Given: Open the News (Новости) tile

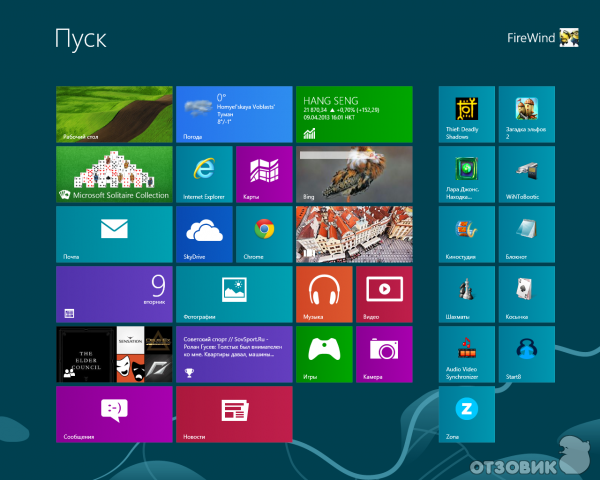Looking at the screenshot, I should 234,414.
